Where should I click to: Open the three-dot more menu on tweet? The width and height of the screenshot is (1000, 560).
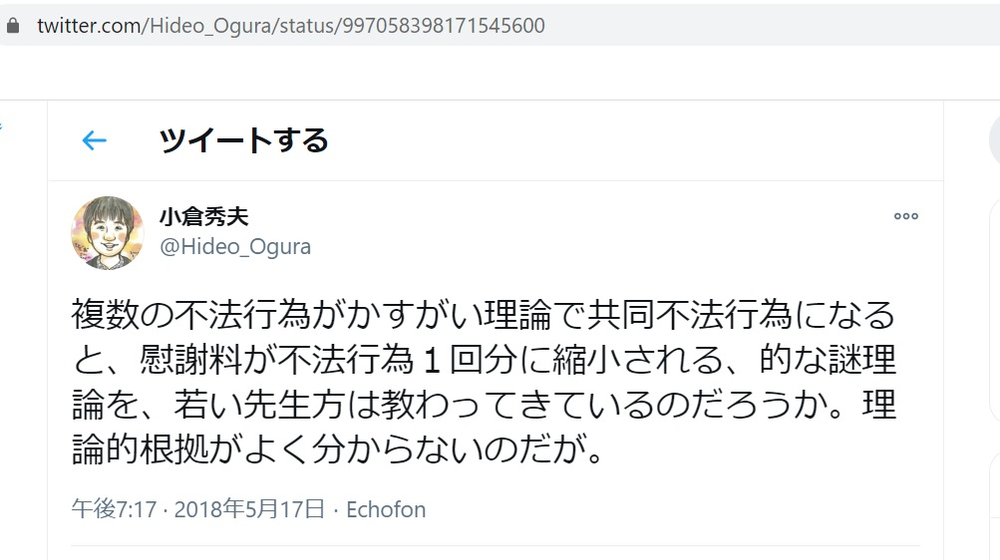906,216
